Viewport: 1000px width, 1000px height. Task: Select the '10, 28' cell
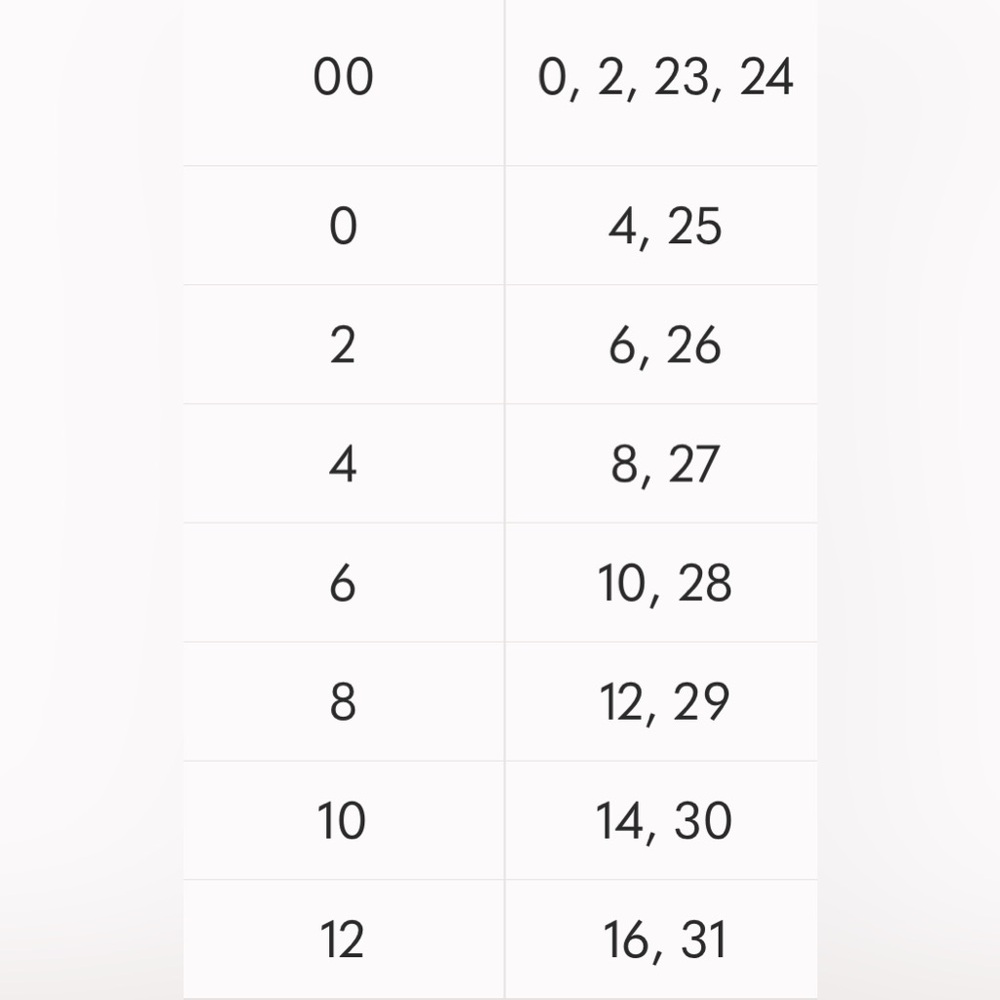tap(665, 583)
